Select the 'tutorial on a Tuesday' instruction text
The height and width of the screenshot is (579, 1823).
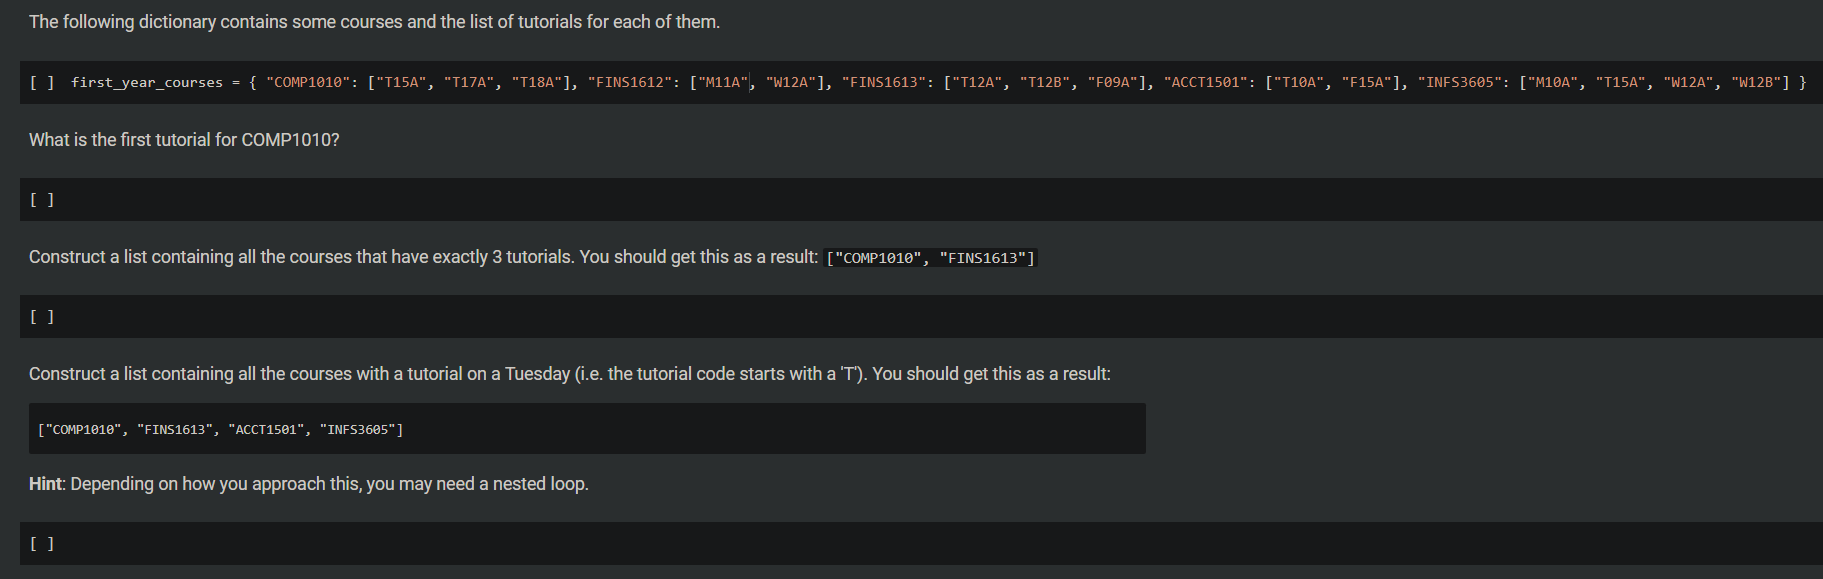[x=570, y=374]
